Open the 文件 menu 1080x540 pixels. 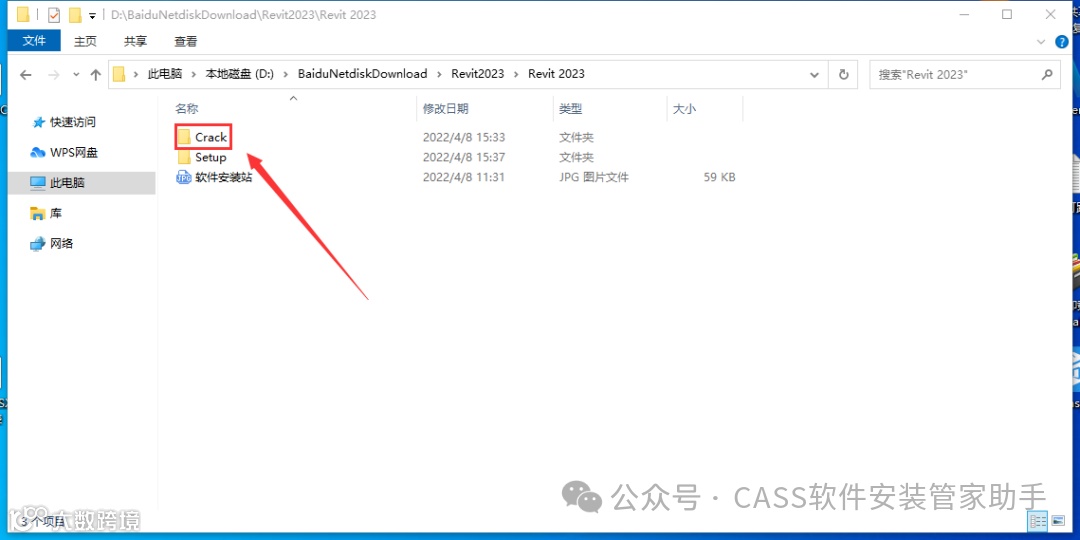coord(33,41)
